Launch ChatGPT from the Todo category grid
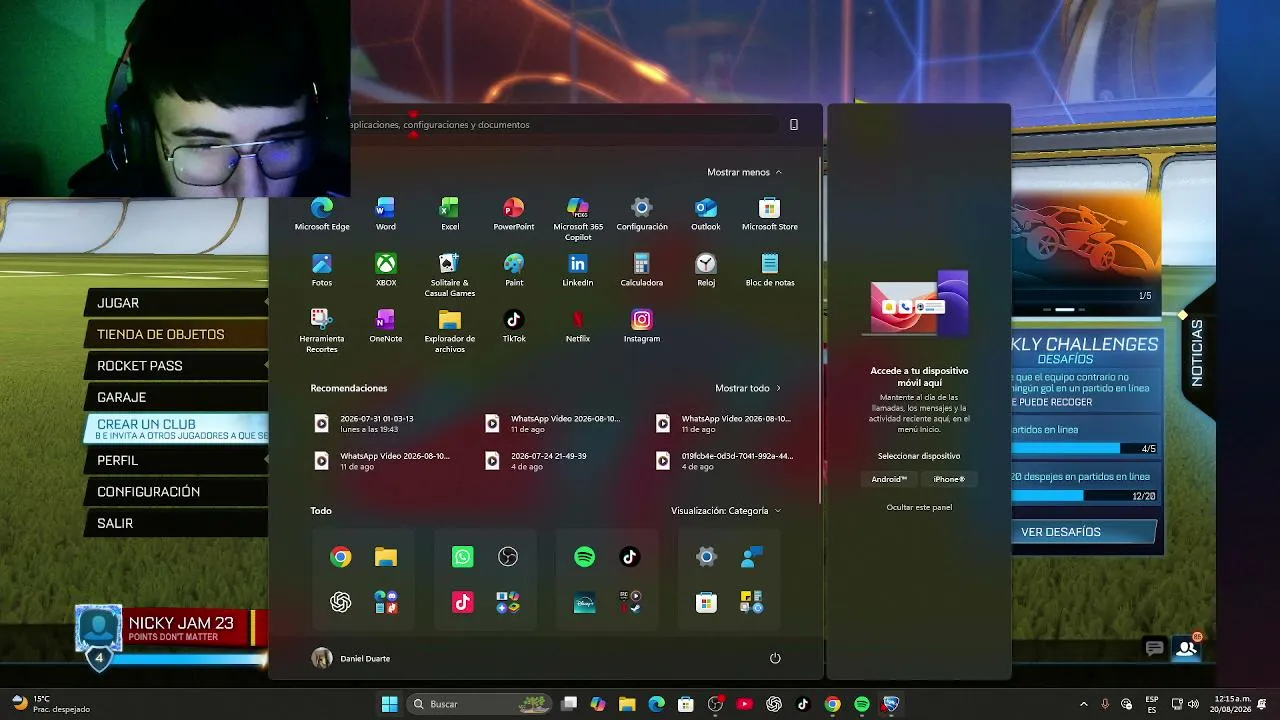 (341, 602)
